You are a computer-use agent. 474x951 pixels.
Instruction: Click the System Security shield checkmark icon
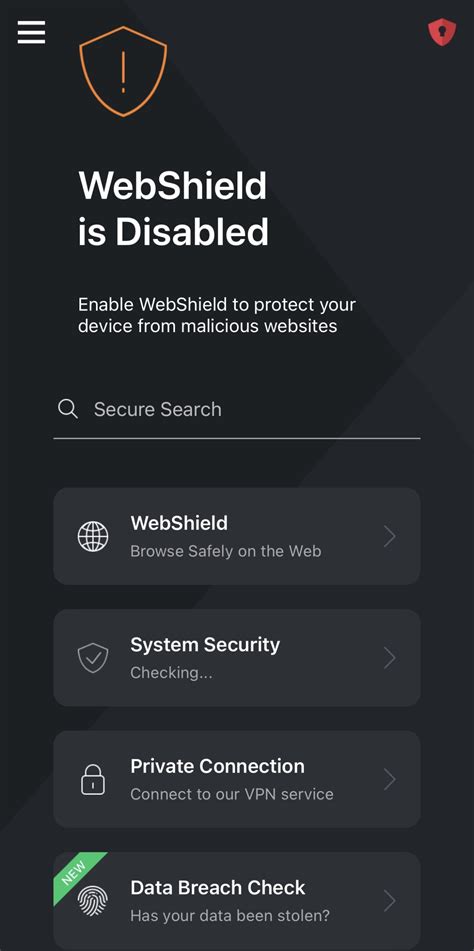[x=93, y=658]
